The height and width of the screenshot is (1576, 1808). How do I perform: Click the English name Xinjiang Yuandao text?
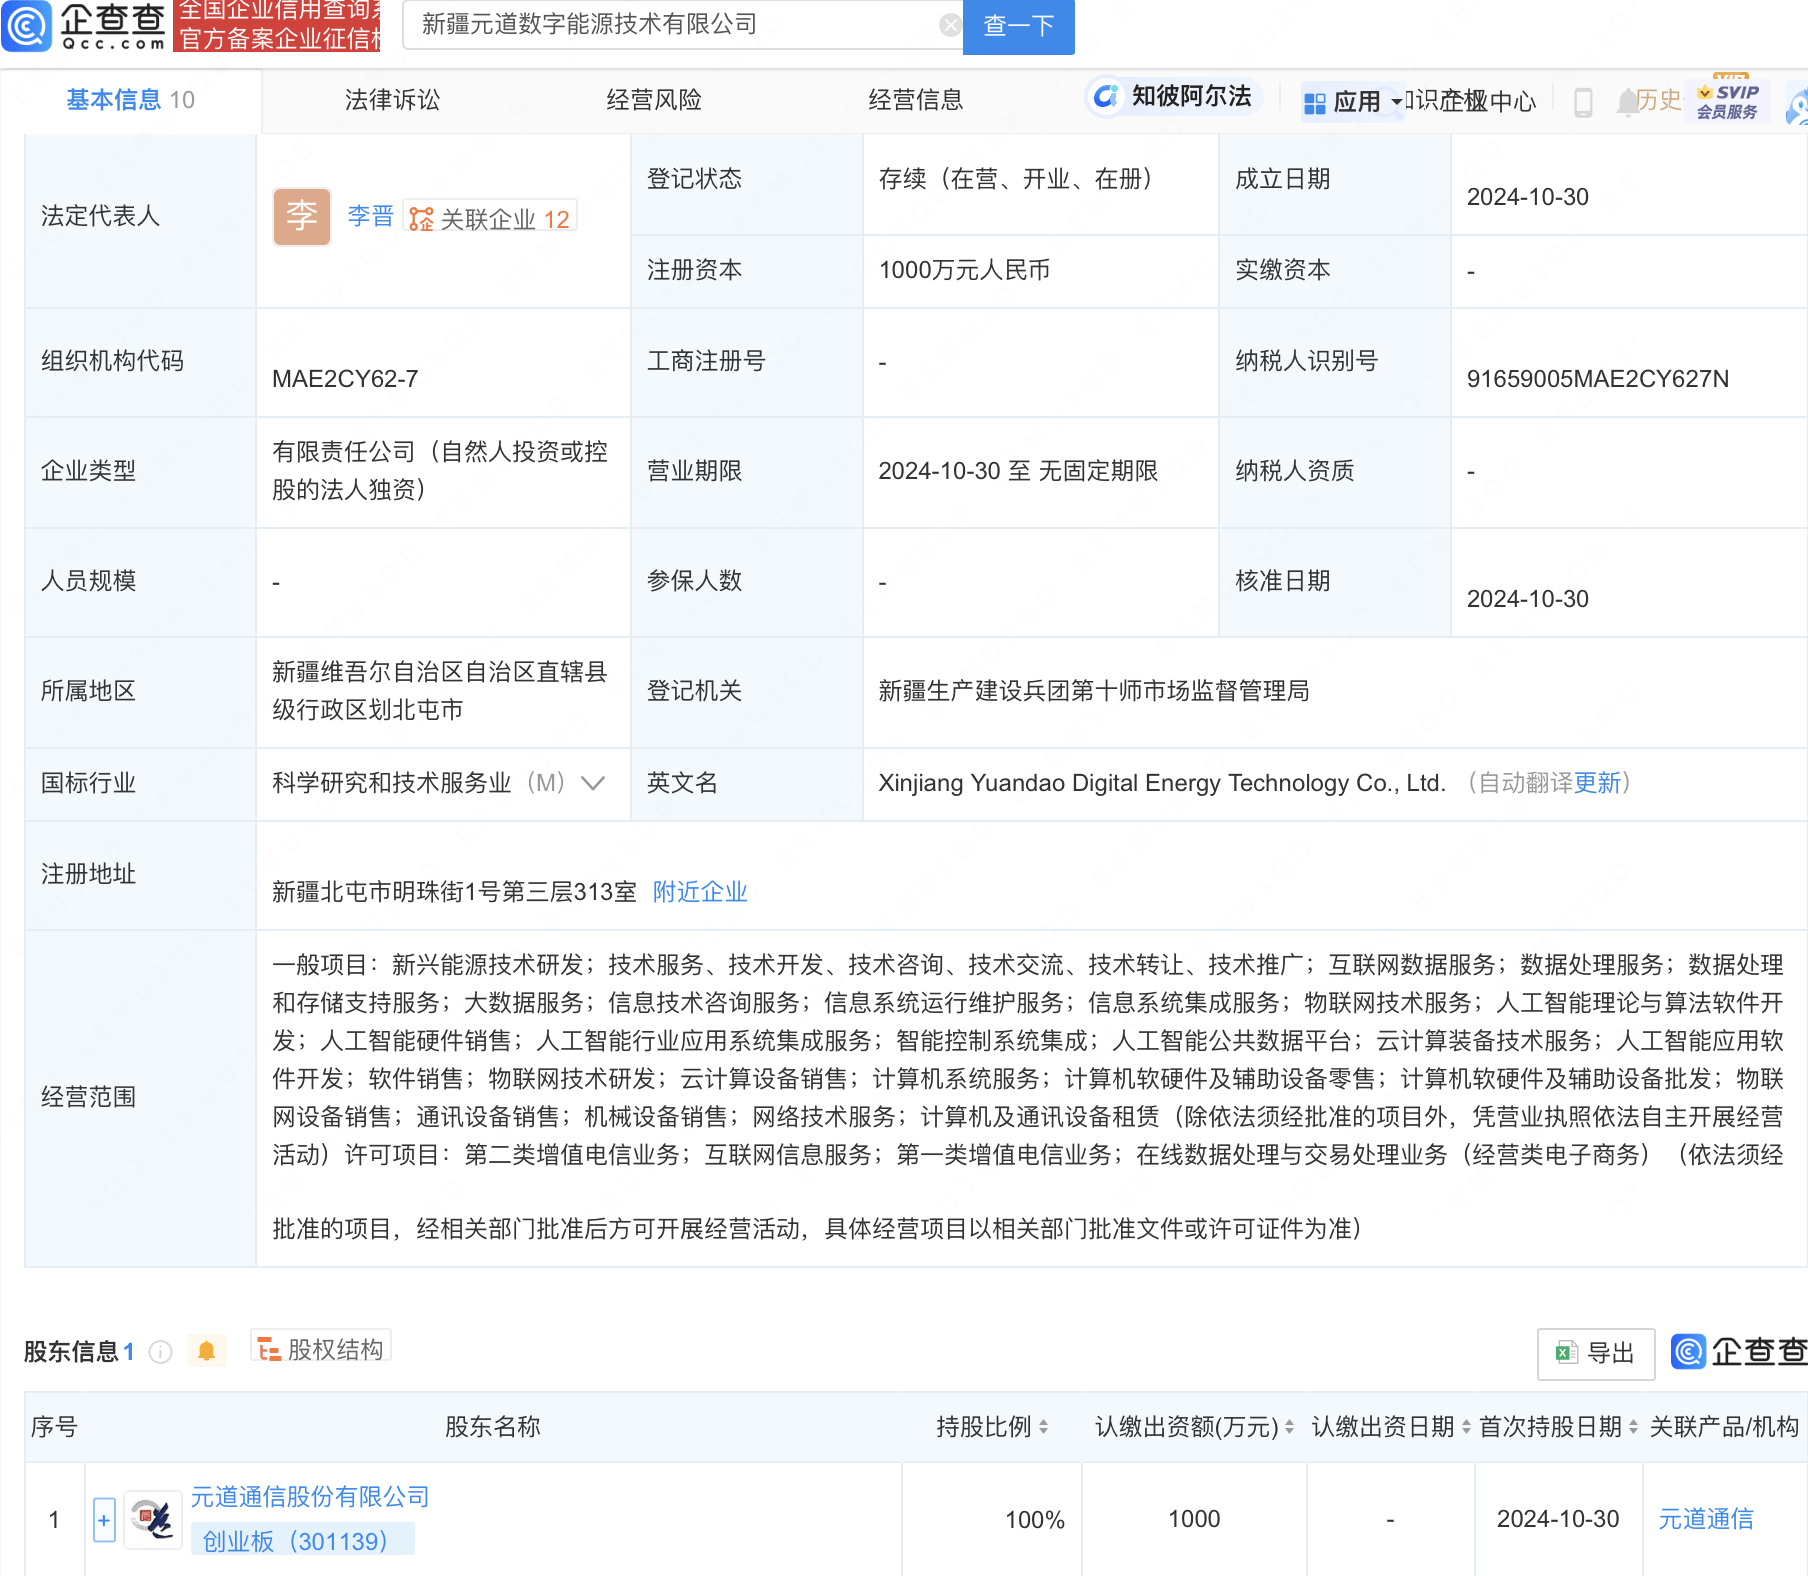tap(1162, 783)
